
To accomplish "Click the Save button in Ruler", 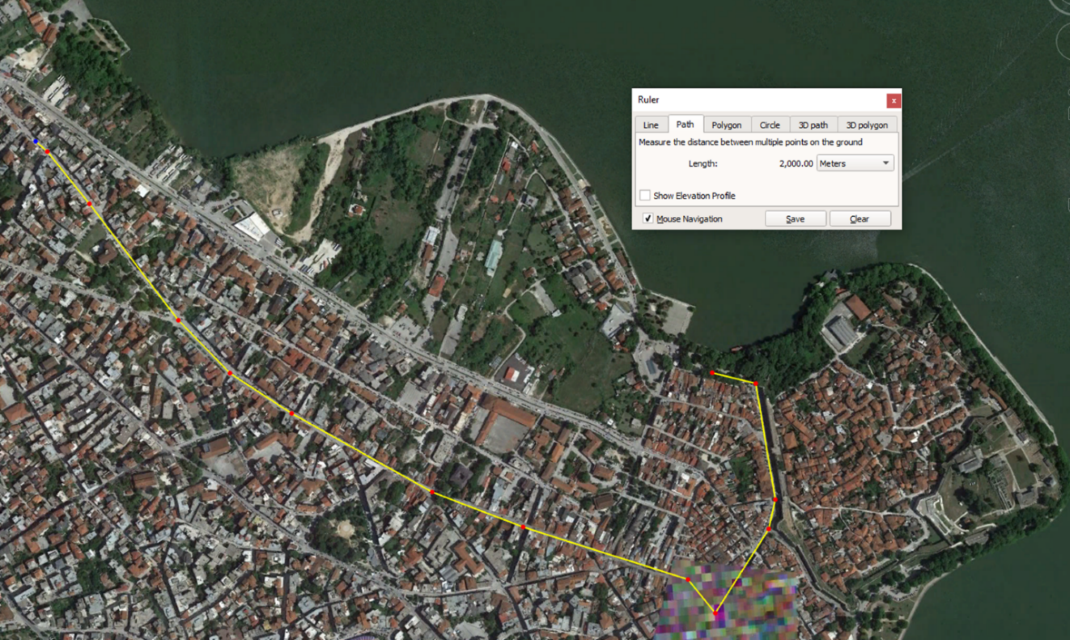I will (x=795, y=219).
